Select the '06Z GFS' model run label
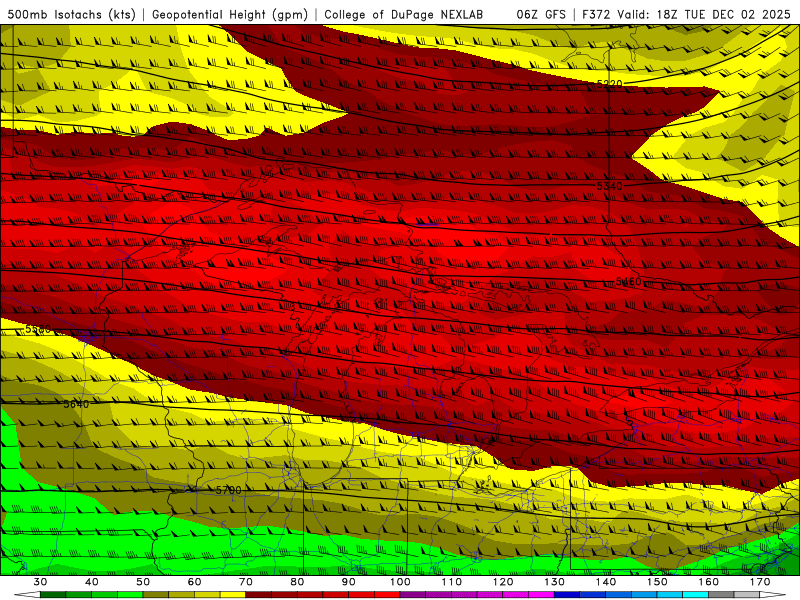The width and height of the screenshot is (800, 600). pyautogui.click(x=541, y=15)
